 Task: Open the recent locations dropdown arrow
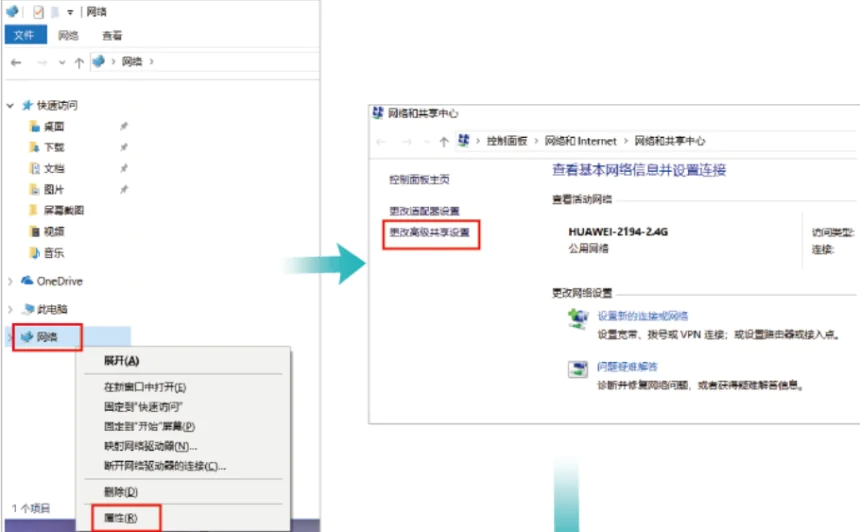[x=61, y=62]
